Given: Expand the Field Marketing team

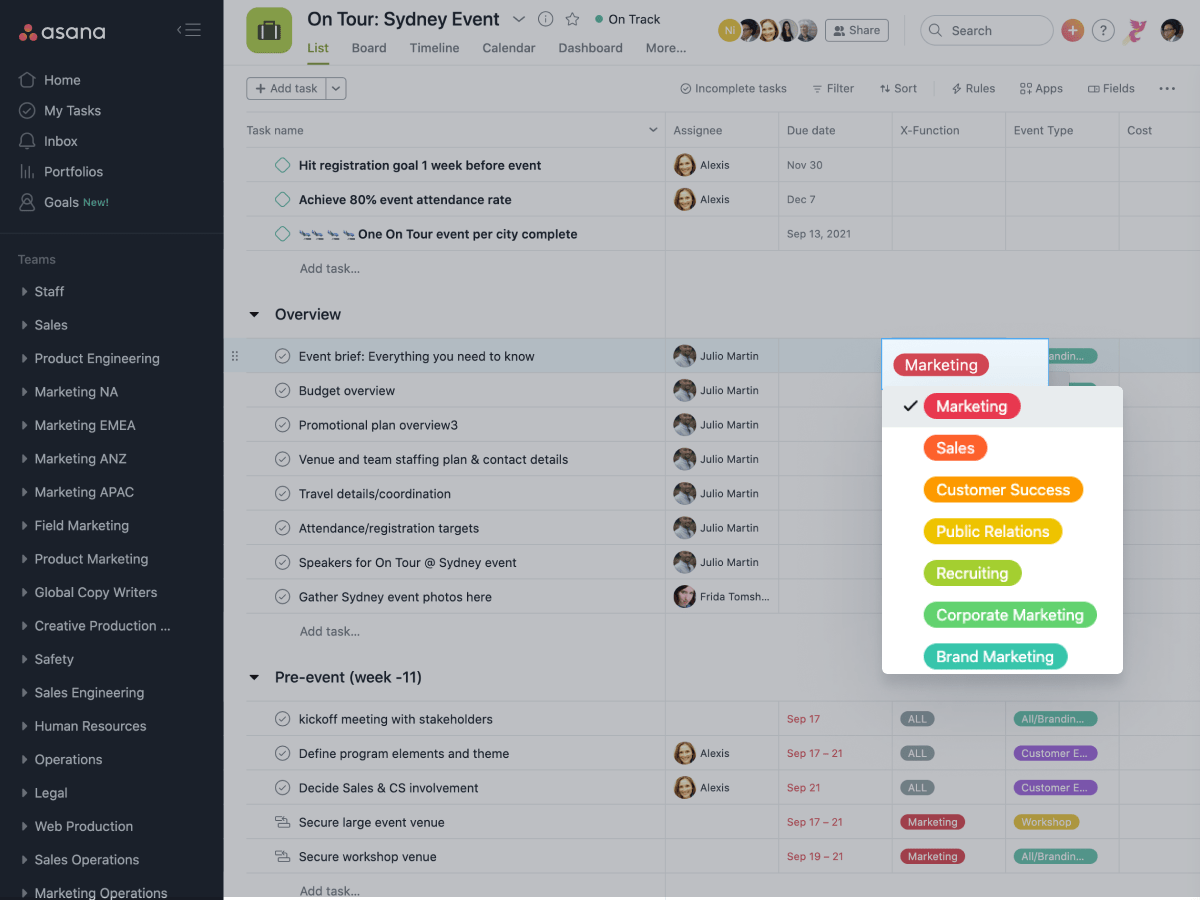Looking at the screenshot, I should (x=24, y=526).
